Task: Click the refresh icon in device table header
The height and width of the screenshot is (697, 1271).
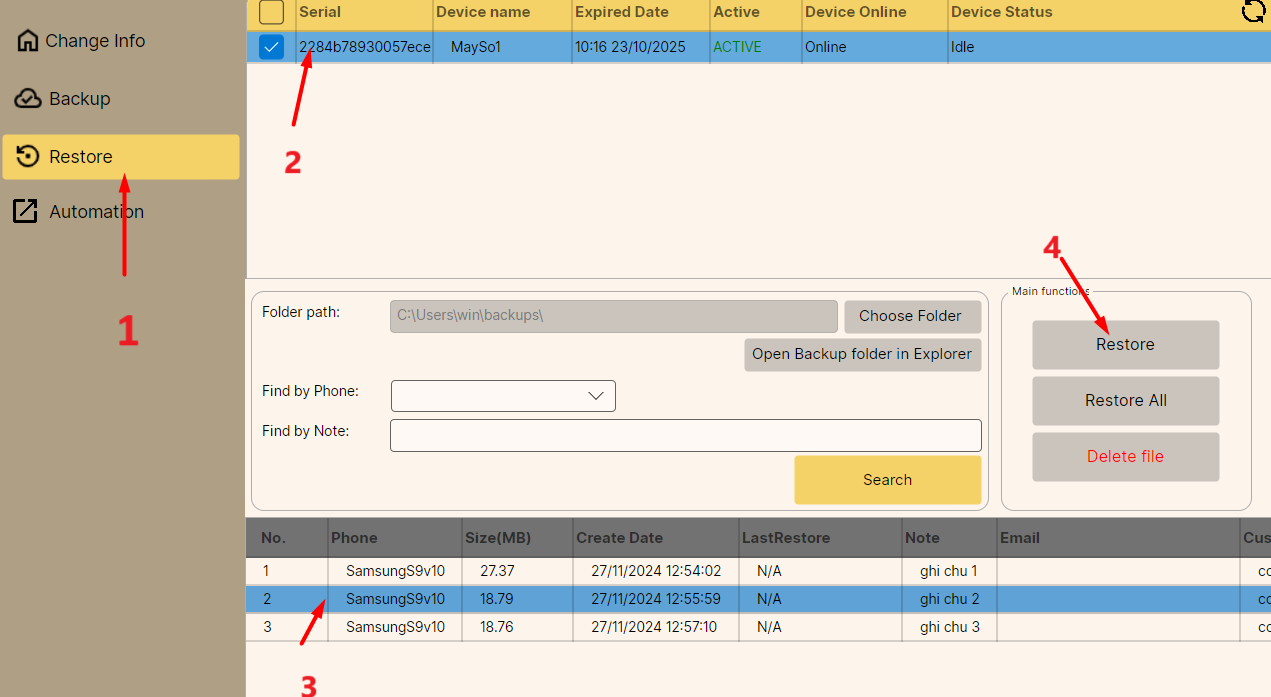Action: pyautogui.click(x=1252, y=12)
